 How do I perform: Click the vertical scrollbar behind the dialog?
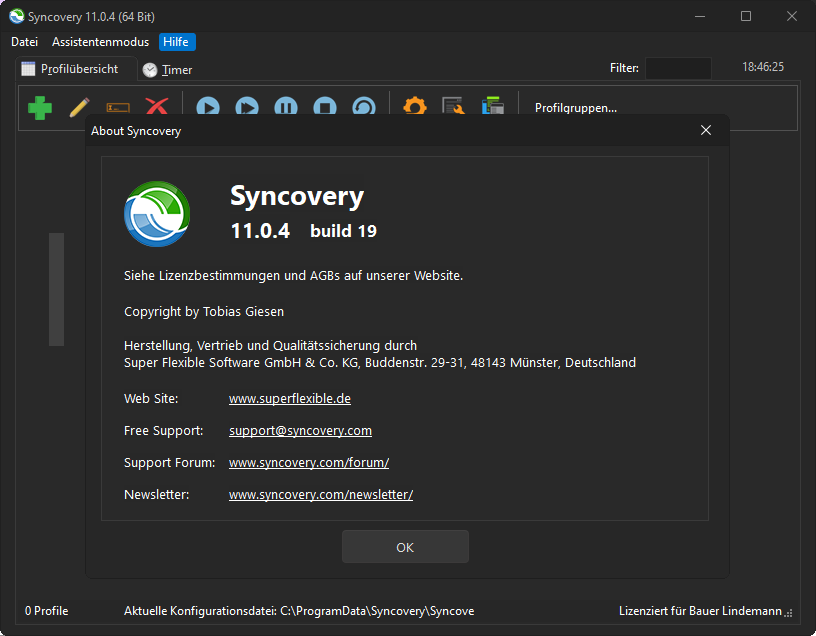click(x=56, y=289)
